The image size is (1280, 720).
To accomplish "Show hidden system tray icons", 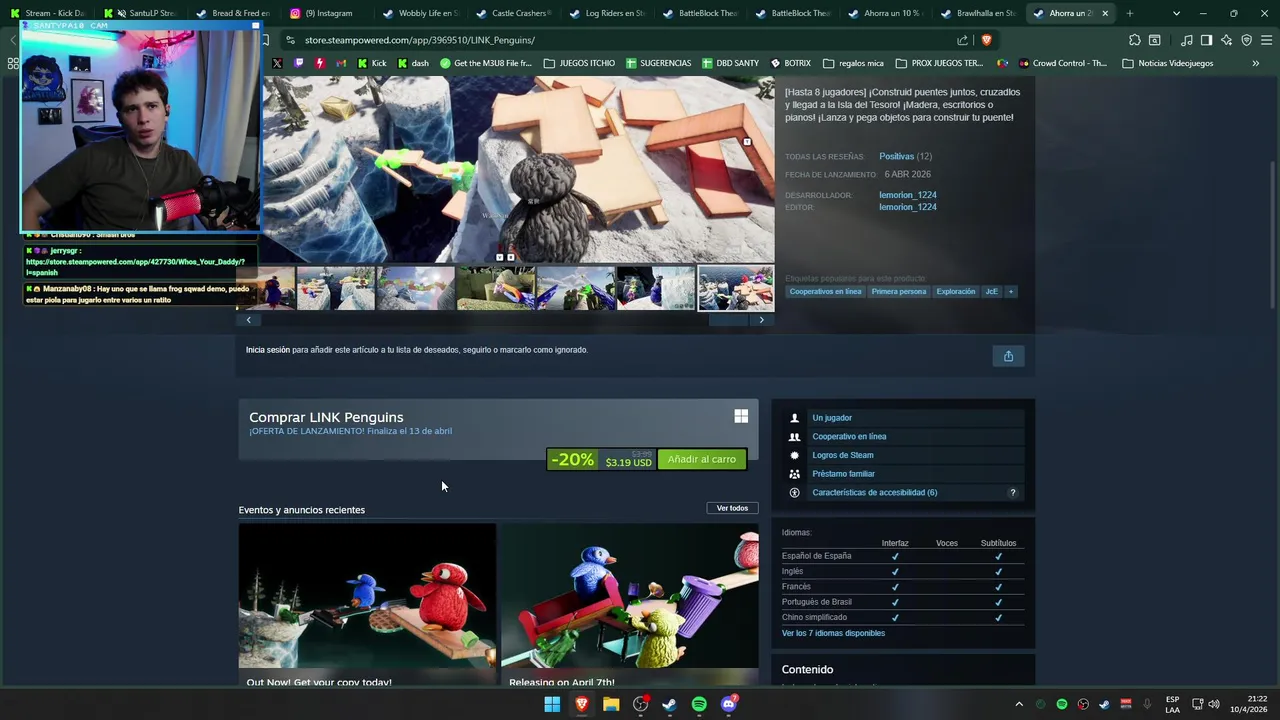I will pos(1019,704).
